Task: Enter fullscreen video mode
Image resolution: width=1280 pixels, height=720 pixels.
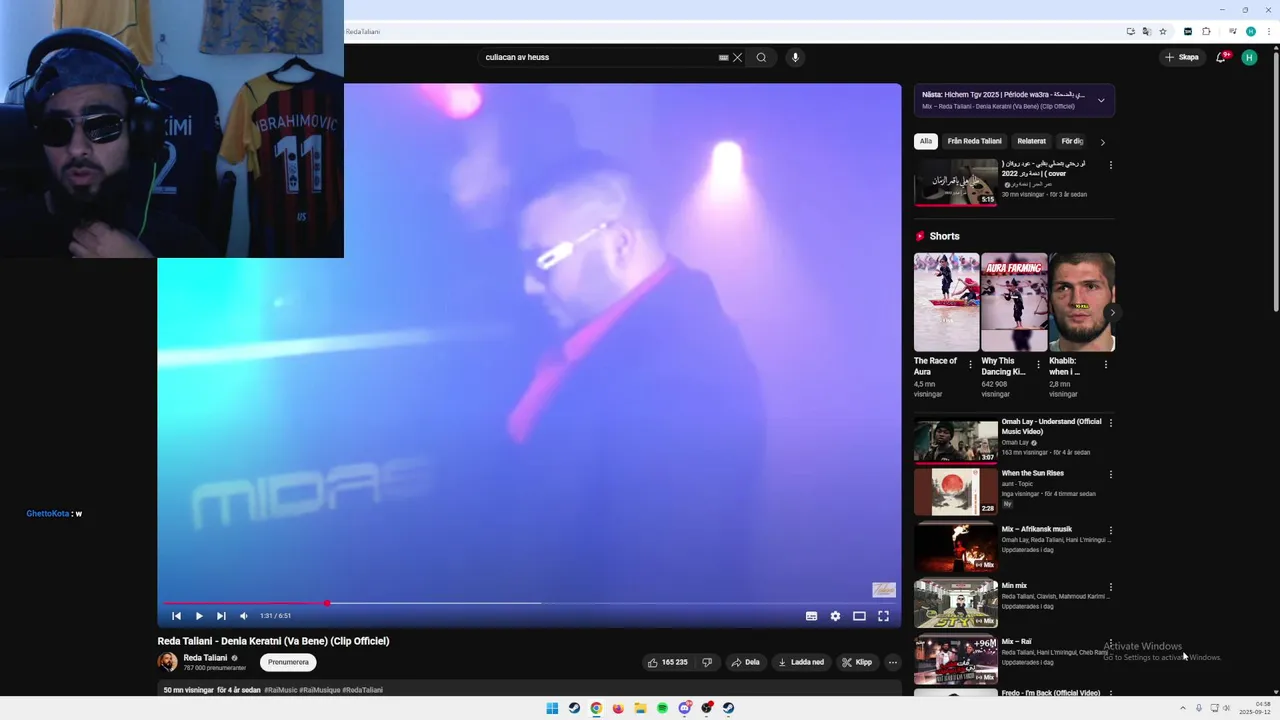Action: [883, 616]
